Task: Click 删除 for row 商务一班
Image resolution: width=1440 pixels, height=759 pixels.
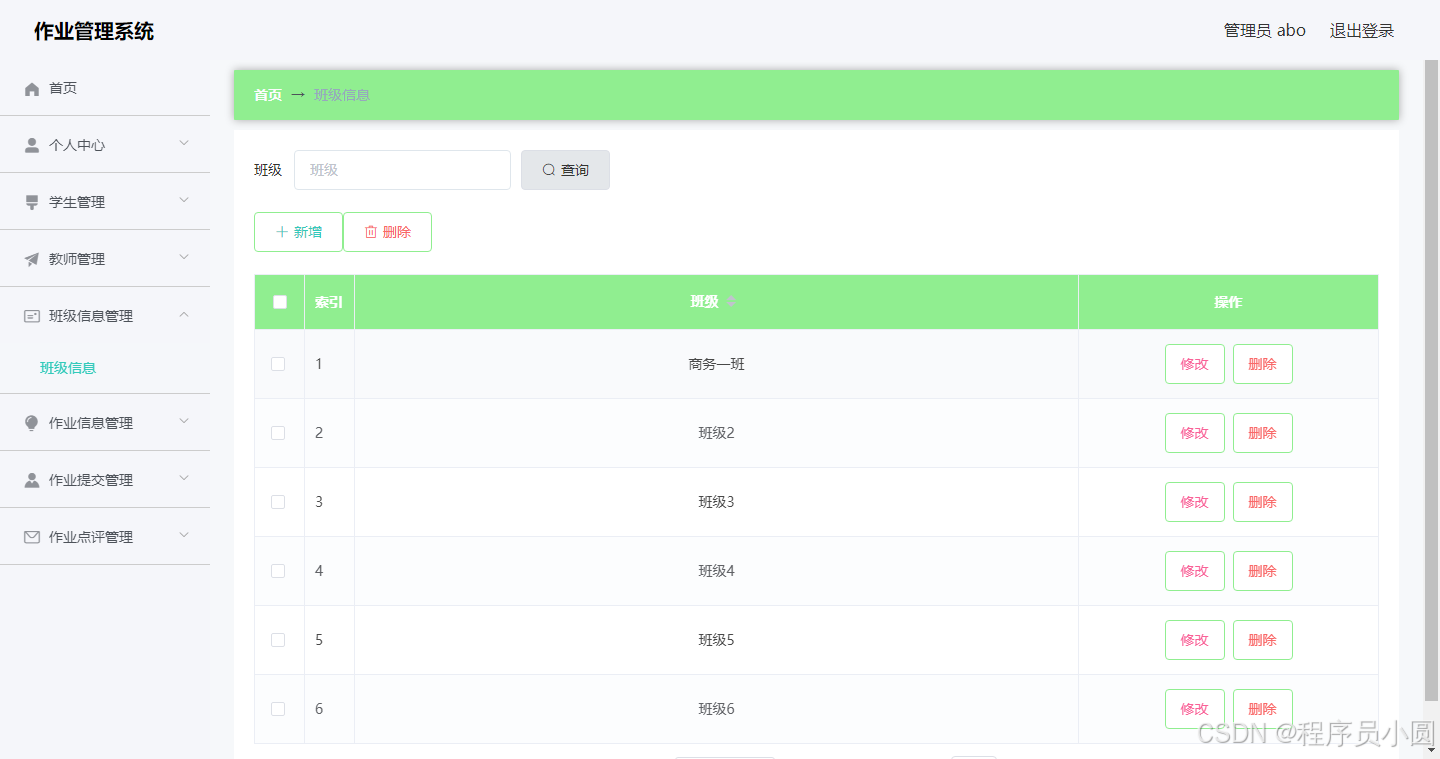Action: [1263, 364]
